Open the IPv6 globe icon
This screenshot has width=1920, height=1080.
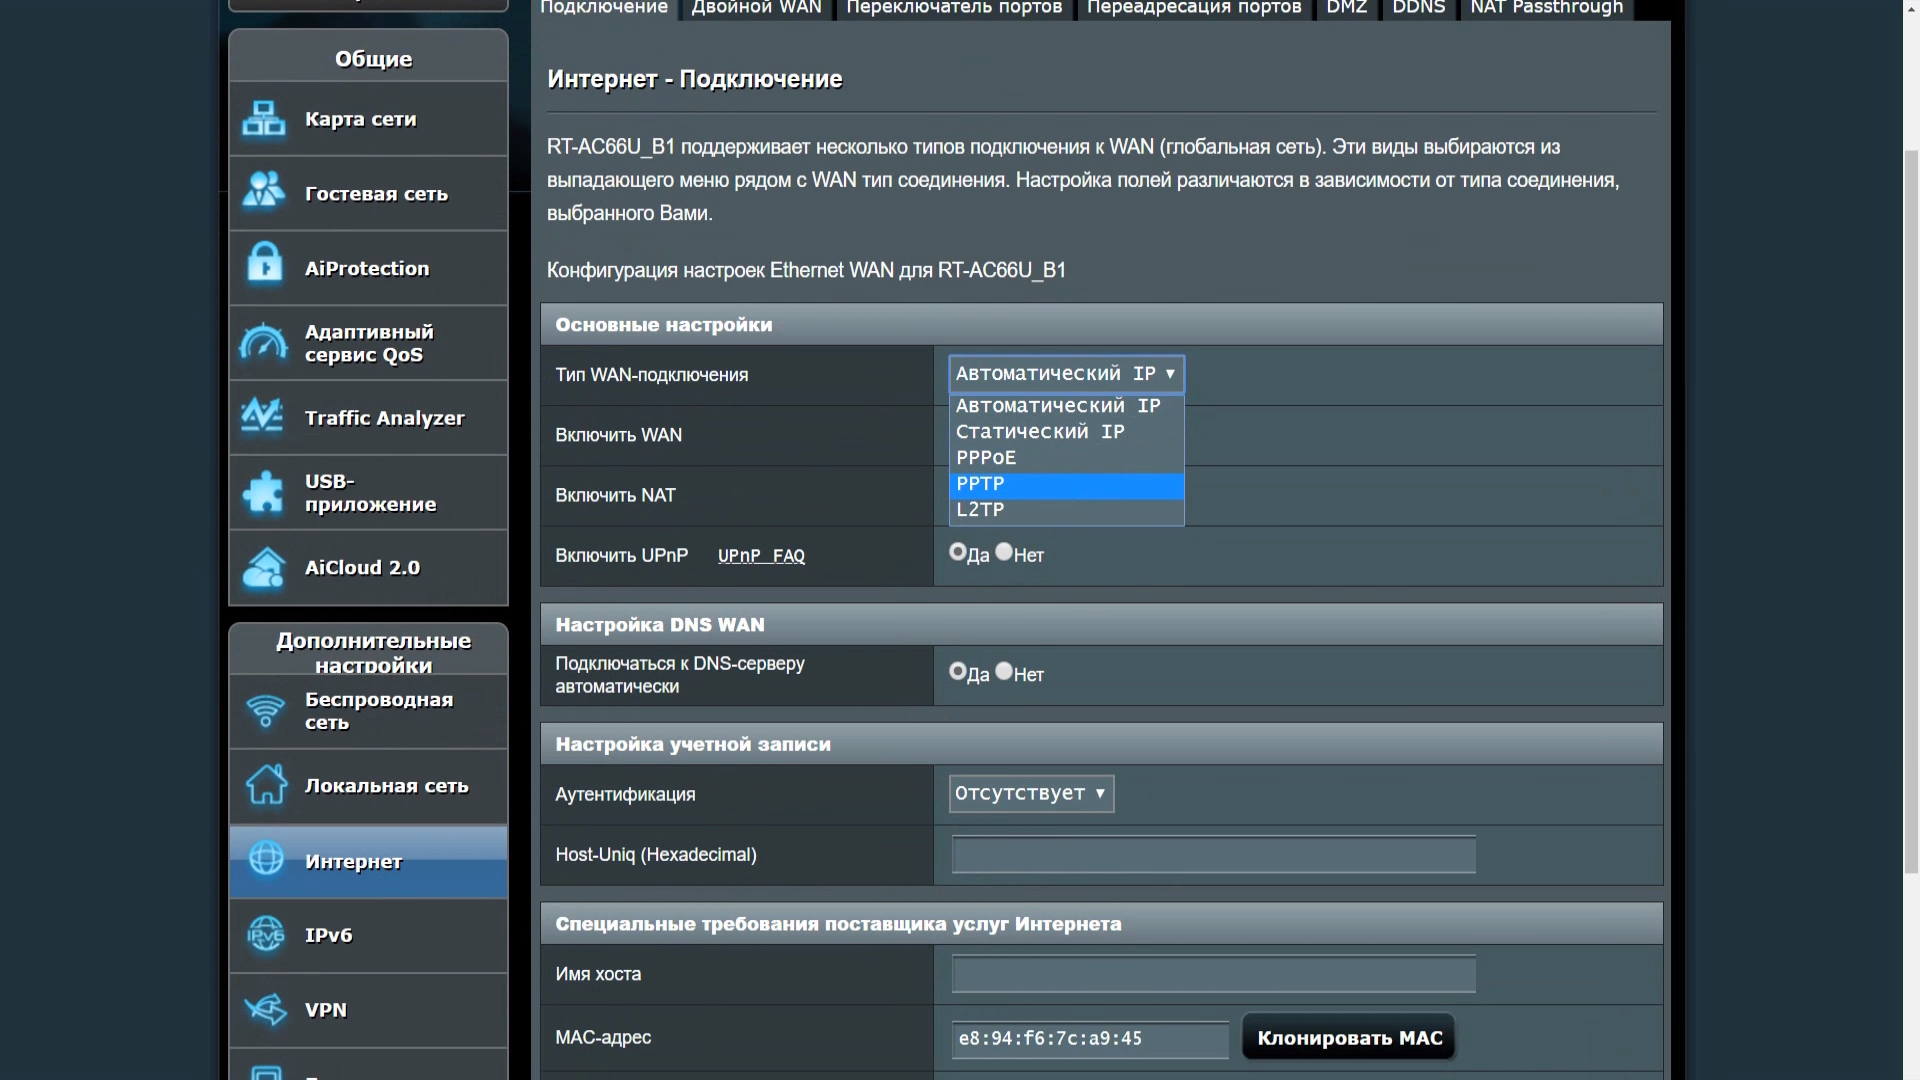(x=266, y=935)
